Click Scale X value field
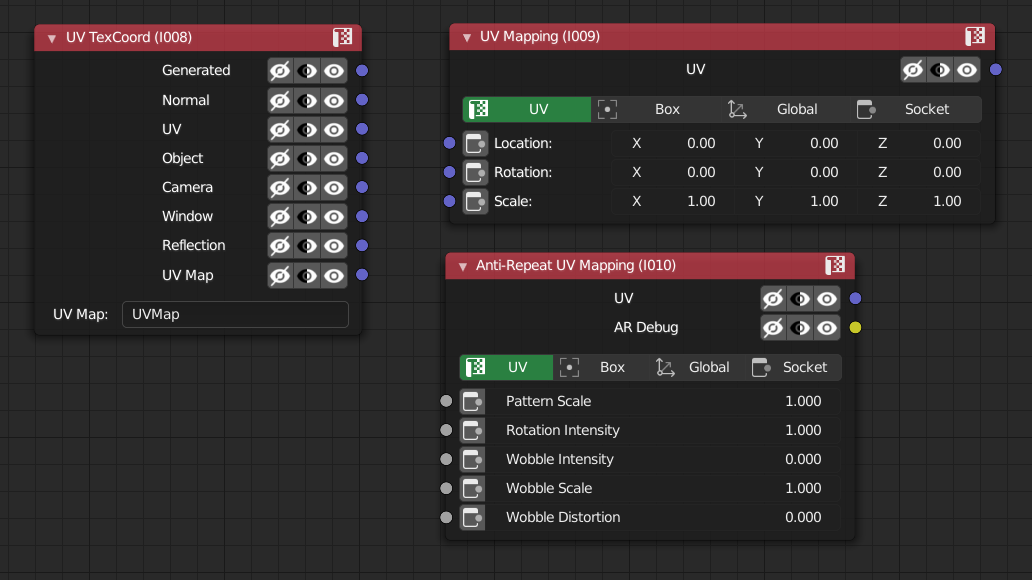 coord(673,201)
